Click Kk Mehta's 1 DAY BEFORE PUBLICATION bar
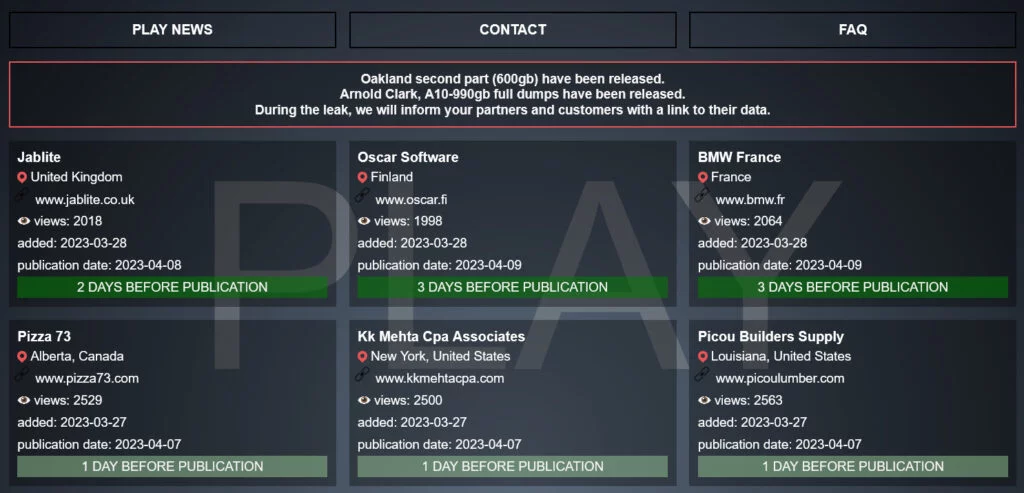 click(512, 466)
